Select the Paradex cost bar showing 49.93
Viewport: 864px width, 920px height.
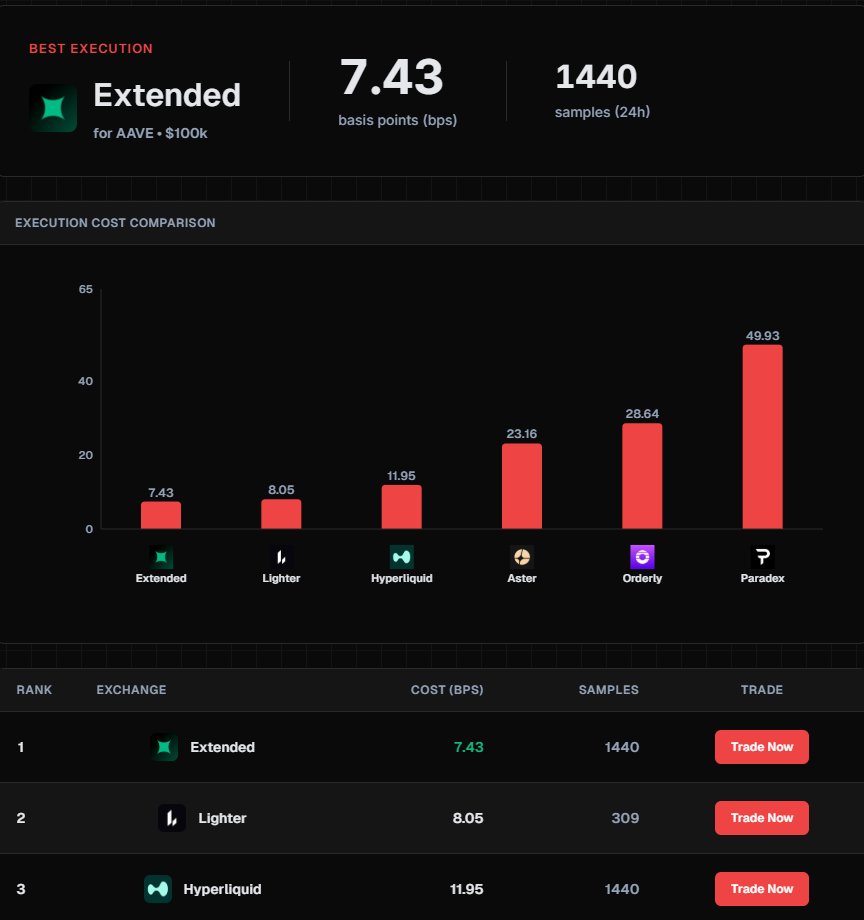point(762,435)
